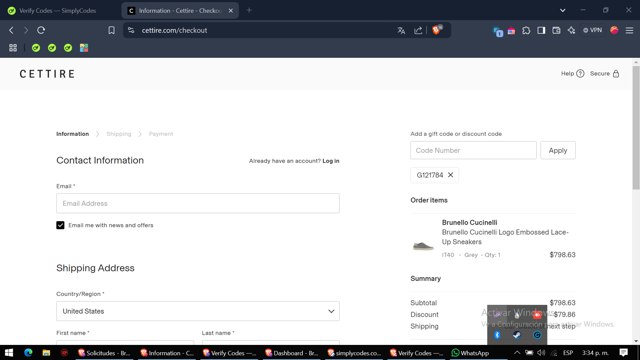Open the Brave Wallet icon
This screenshot has height=360, width=640.
click(x=556, y=30)
